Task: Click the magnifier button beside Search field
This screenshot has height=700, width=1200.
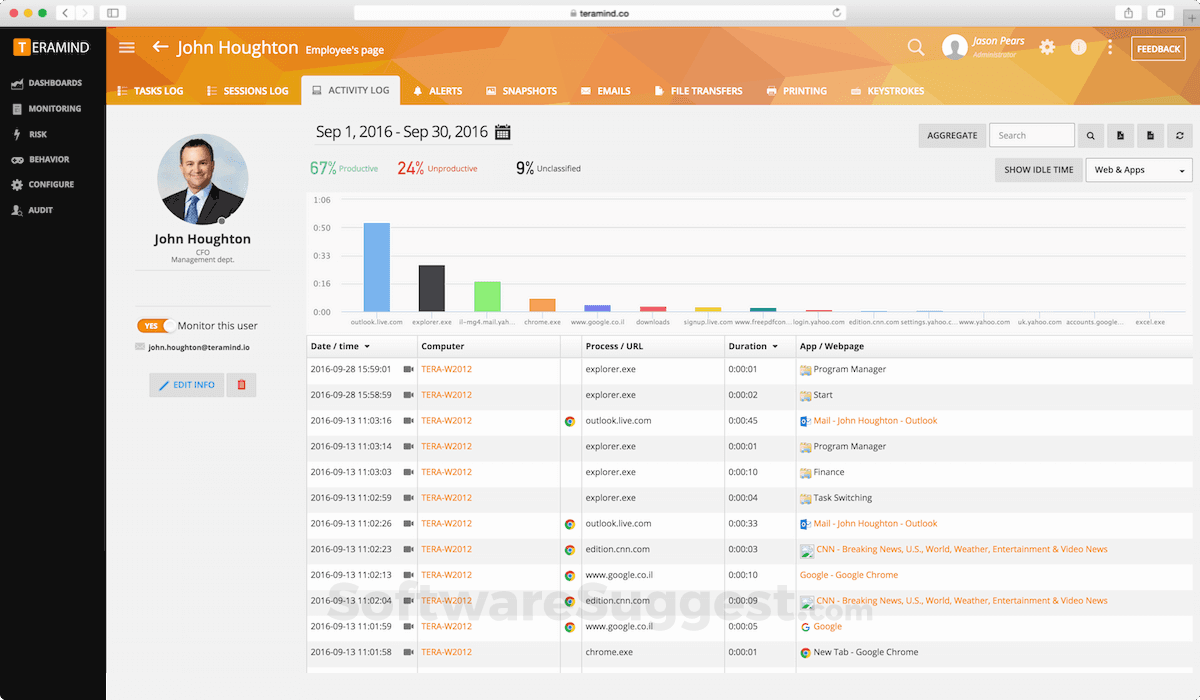Action: [1091, 136]
